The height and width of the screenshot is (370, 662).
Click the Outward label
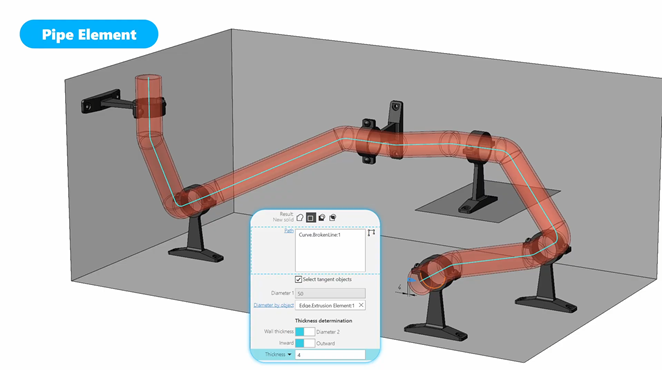(326, 343)
